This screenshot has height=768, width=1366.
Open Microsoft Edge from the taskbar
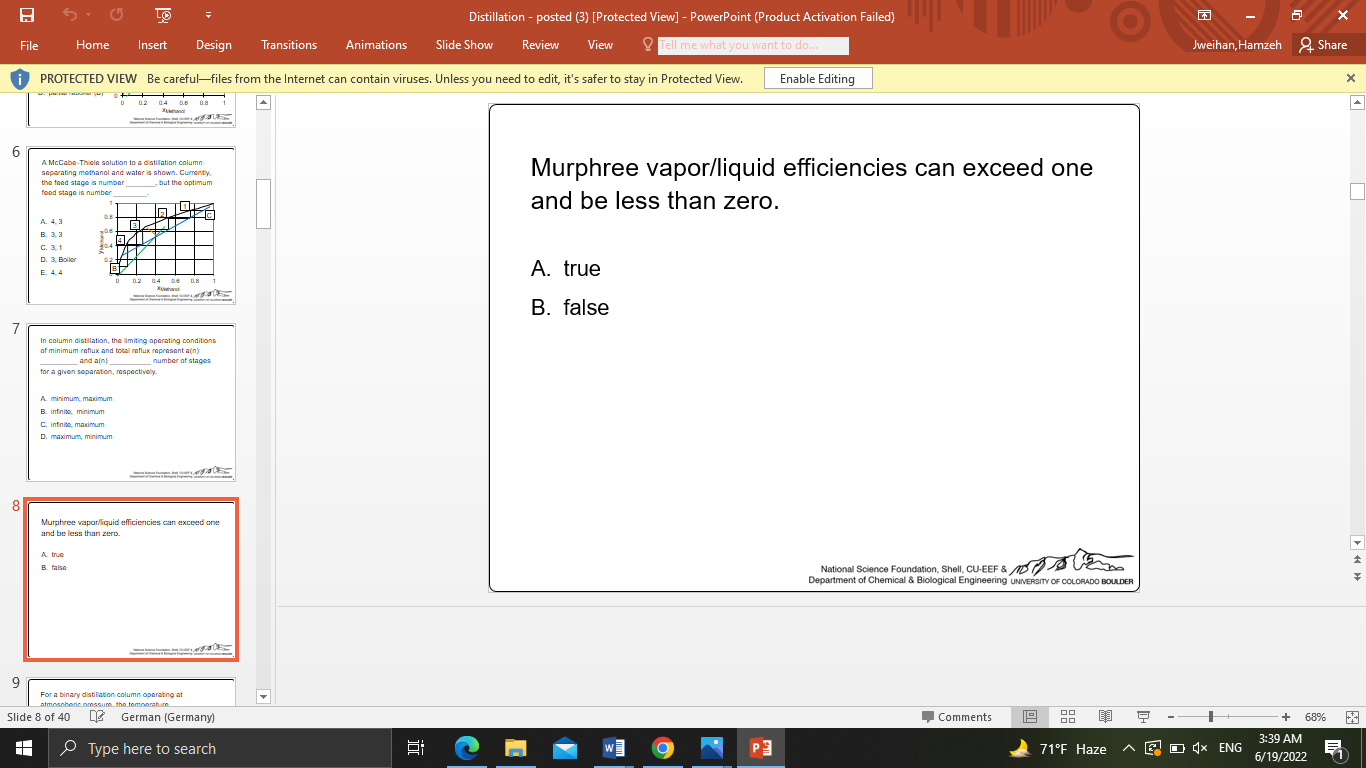pos(466,748)
